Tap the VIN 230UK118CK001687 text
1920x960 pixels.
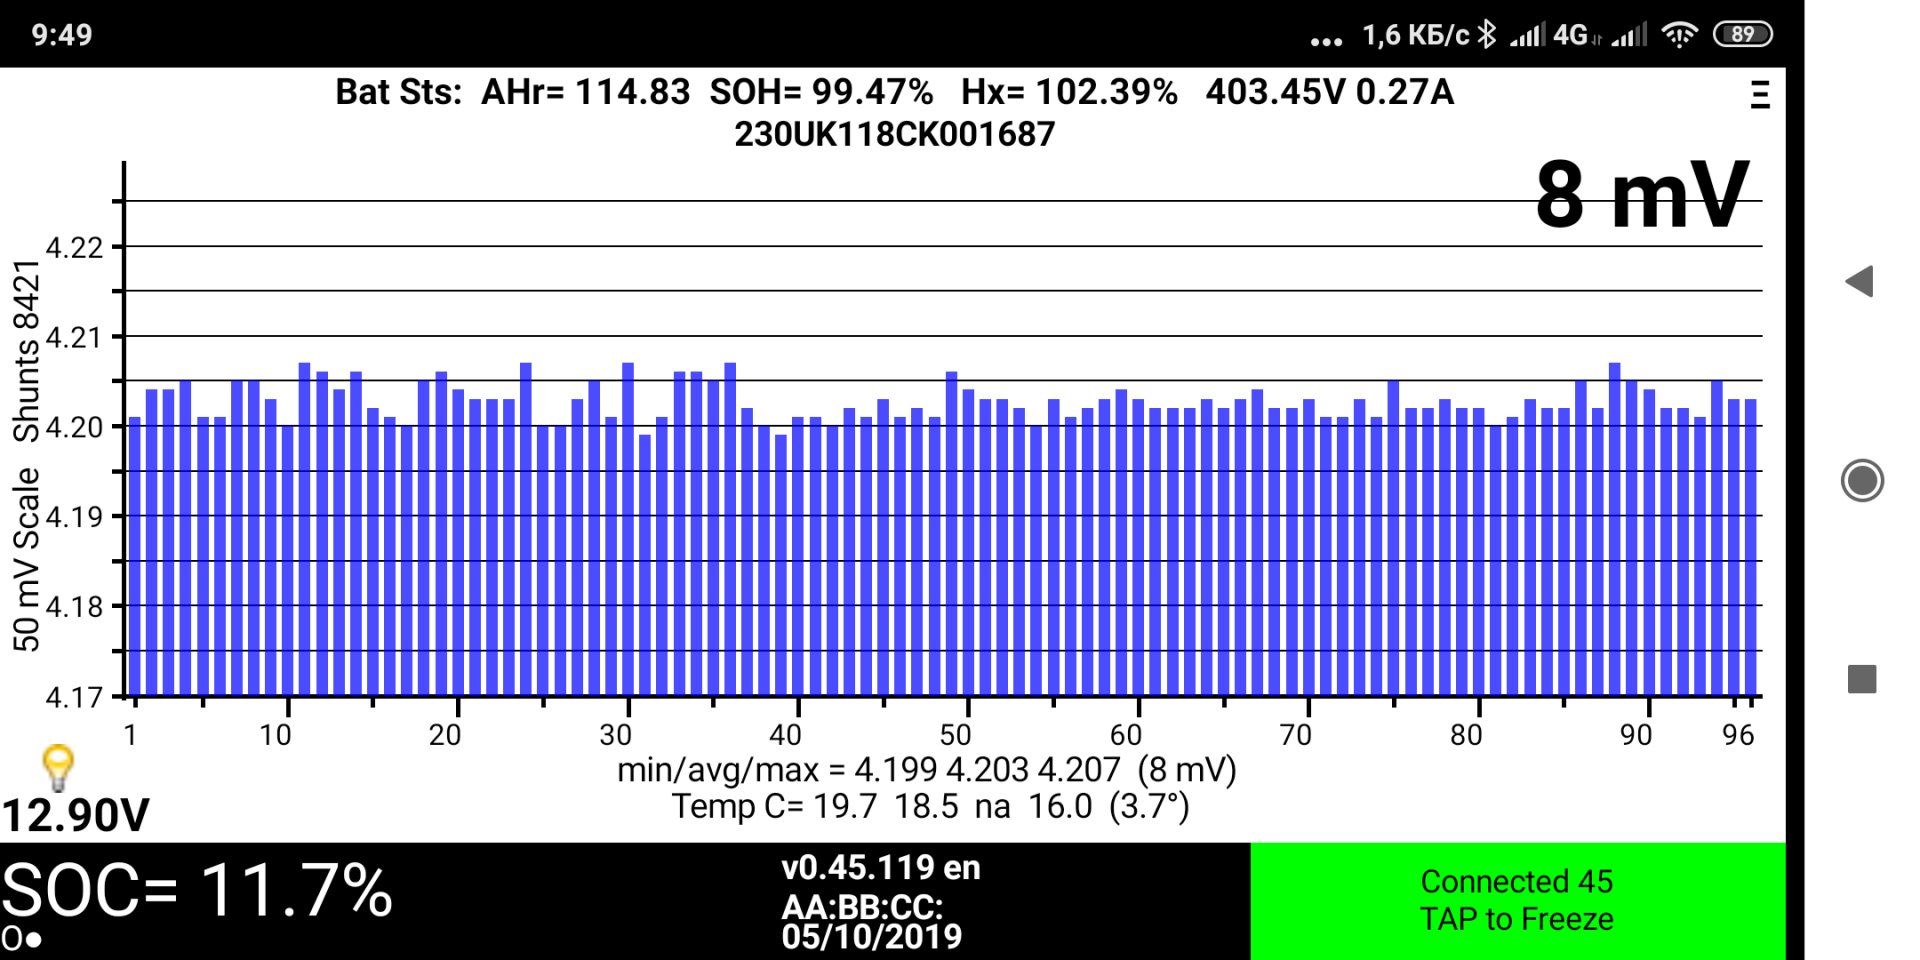tap(894, 134)
